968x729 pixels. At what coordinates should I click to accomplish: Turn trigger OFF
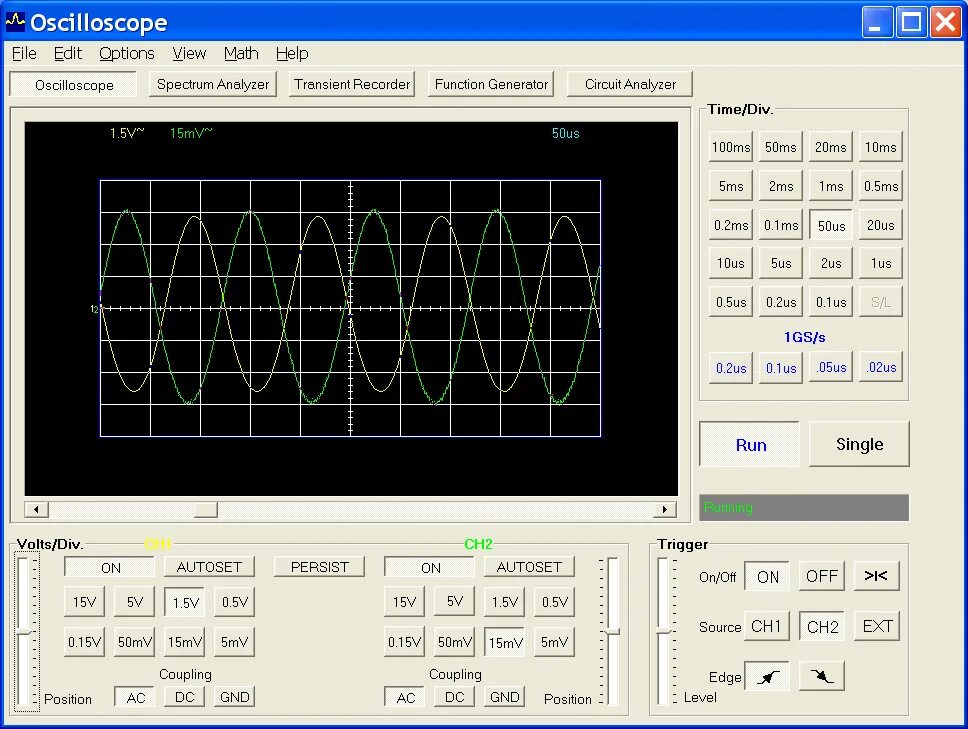coord(822,576)
